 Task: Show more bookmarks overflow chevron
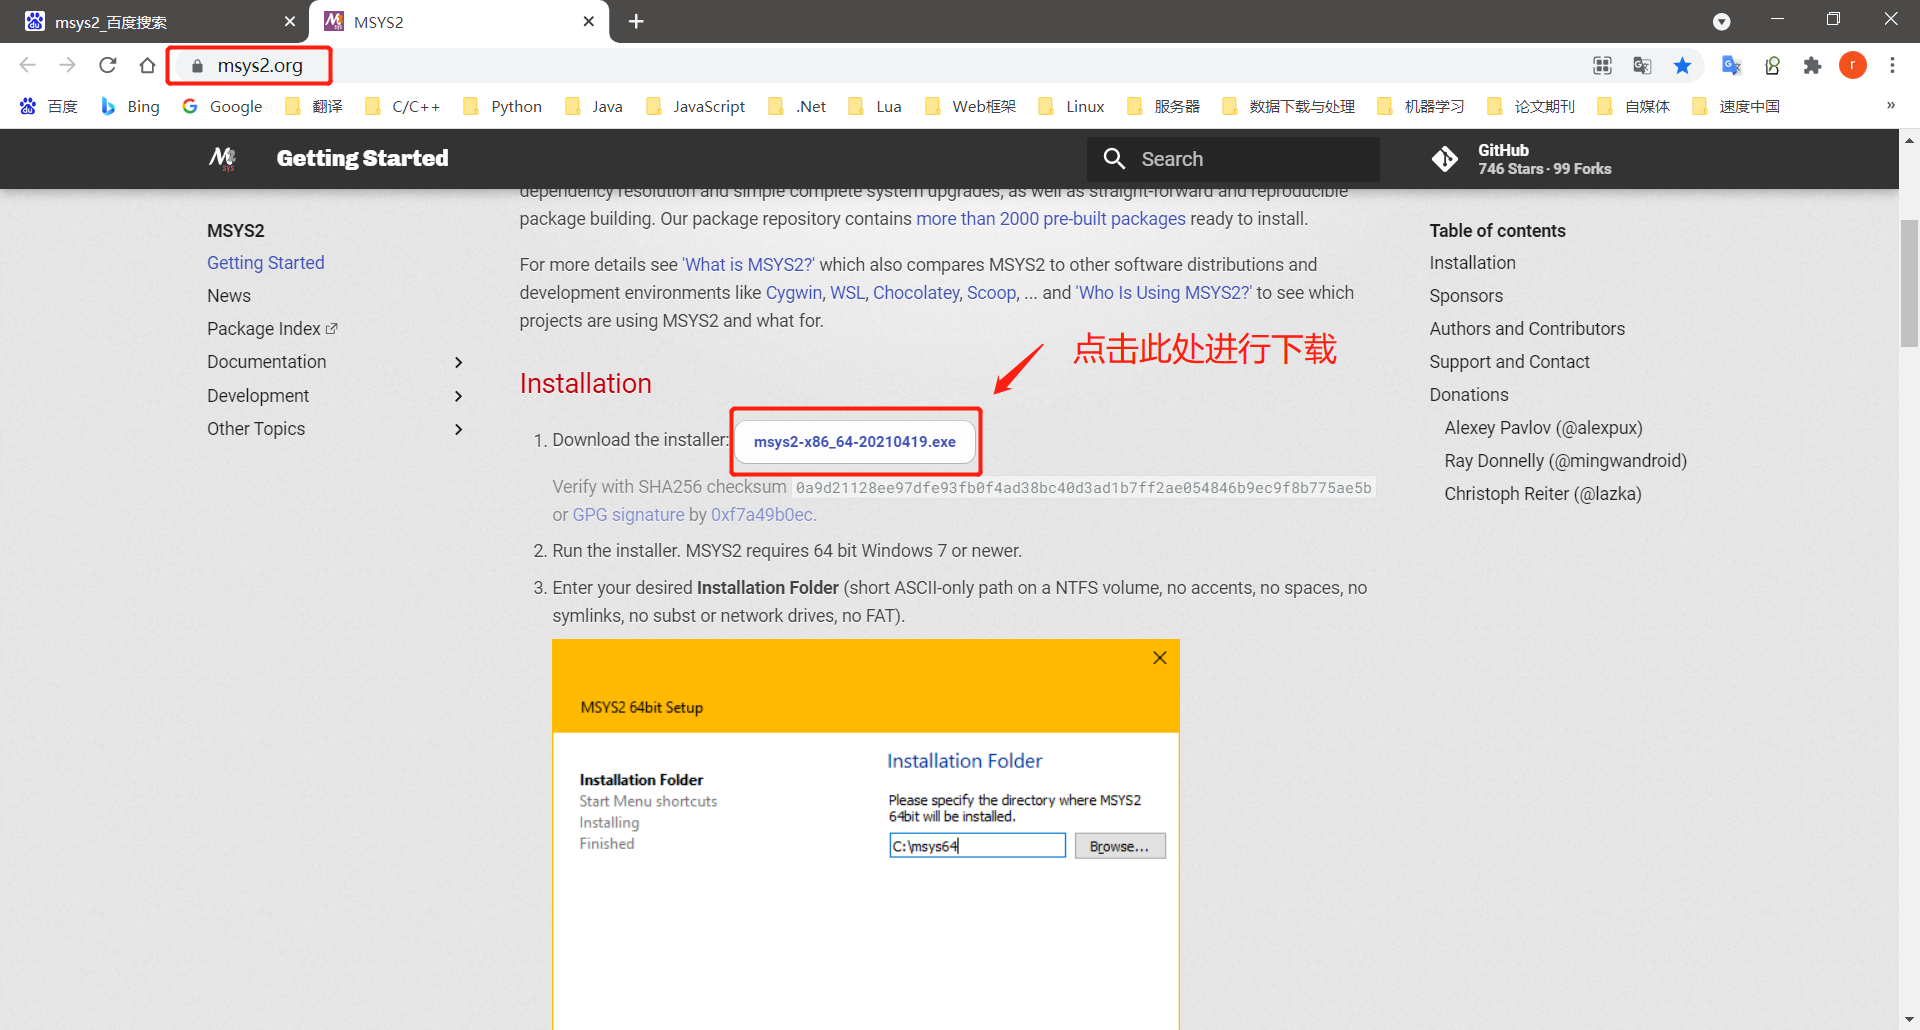pyautogui.click(x=1890, y=105)
